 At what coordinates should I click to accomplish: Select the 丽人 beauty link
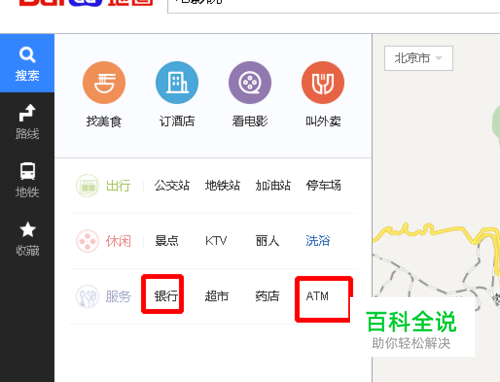click(x=267, y=241)
